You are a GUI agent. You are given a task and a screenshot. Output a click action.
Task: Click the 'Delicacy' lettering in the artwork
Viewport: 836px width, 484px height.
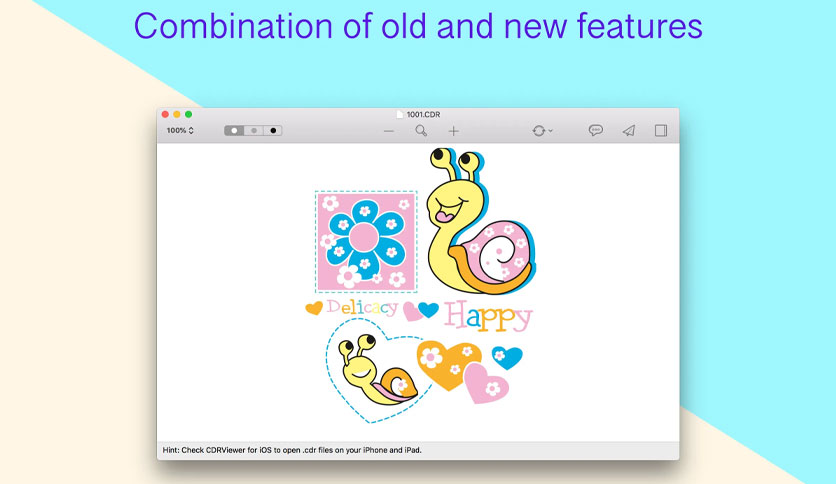(362, 308)
